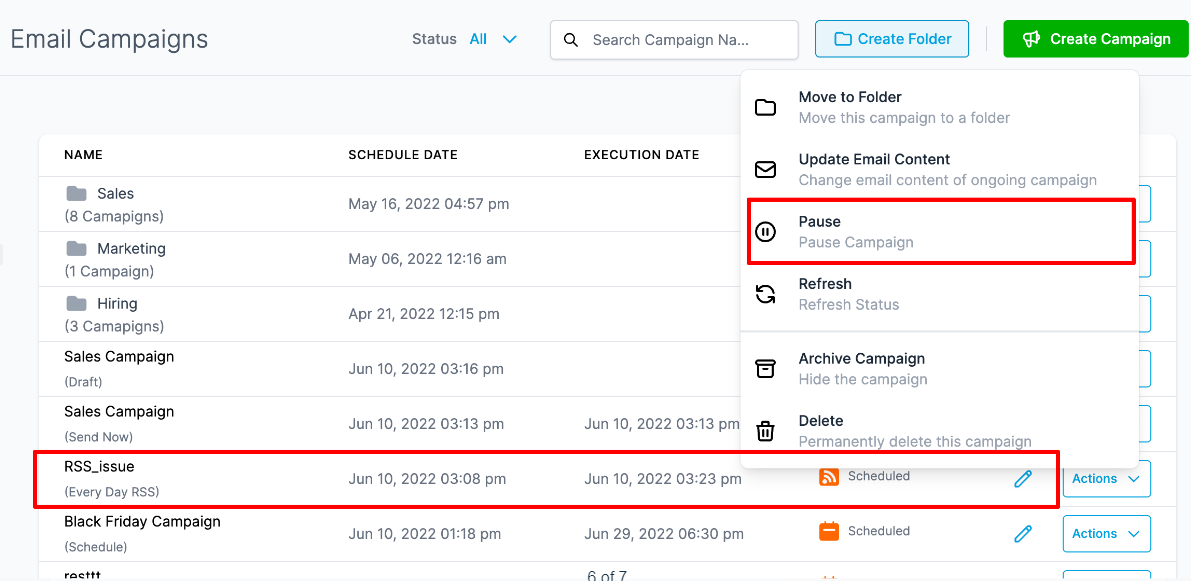Click the Sales folder icon
The width and height of the screenshot is (1191, 581).
tap(76, 194)
